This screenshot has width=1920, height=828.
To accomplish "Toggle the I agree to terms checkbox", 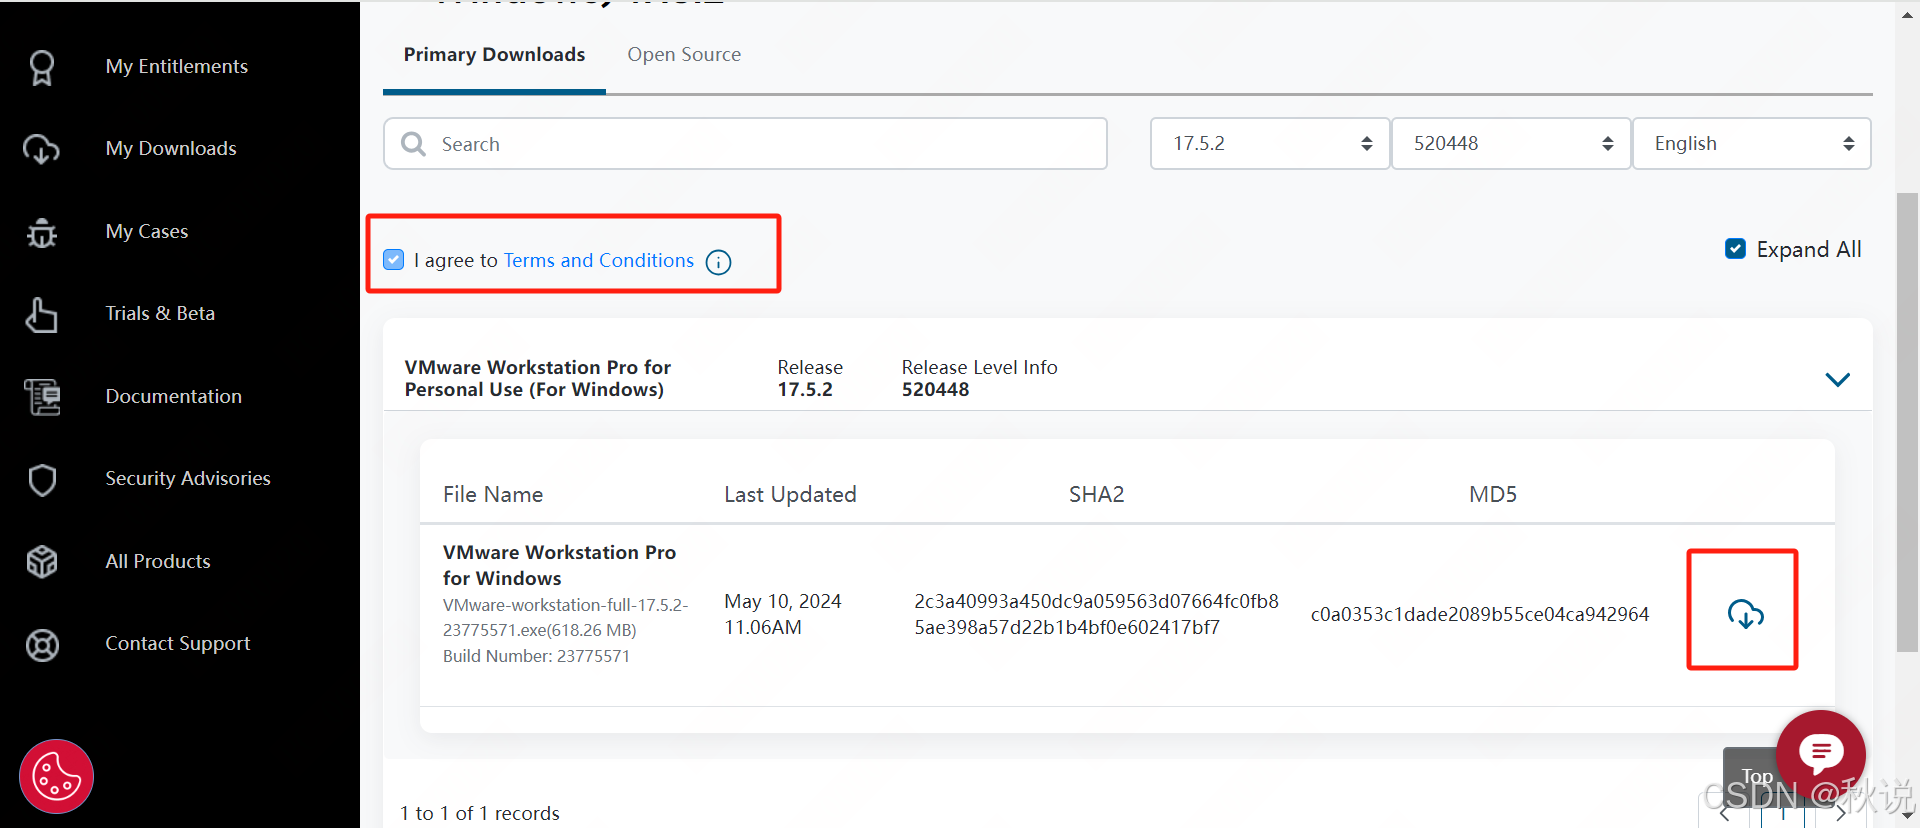I will 394,260.
